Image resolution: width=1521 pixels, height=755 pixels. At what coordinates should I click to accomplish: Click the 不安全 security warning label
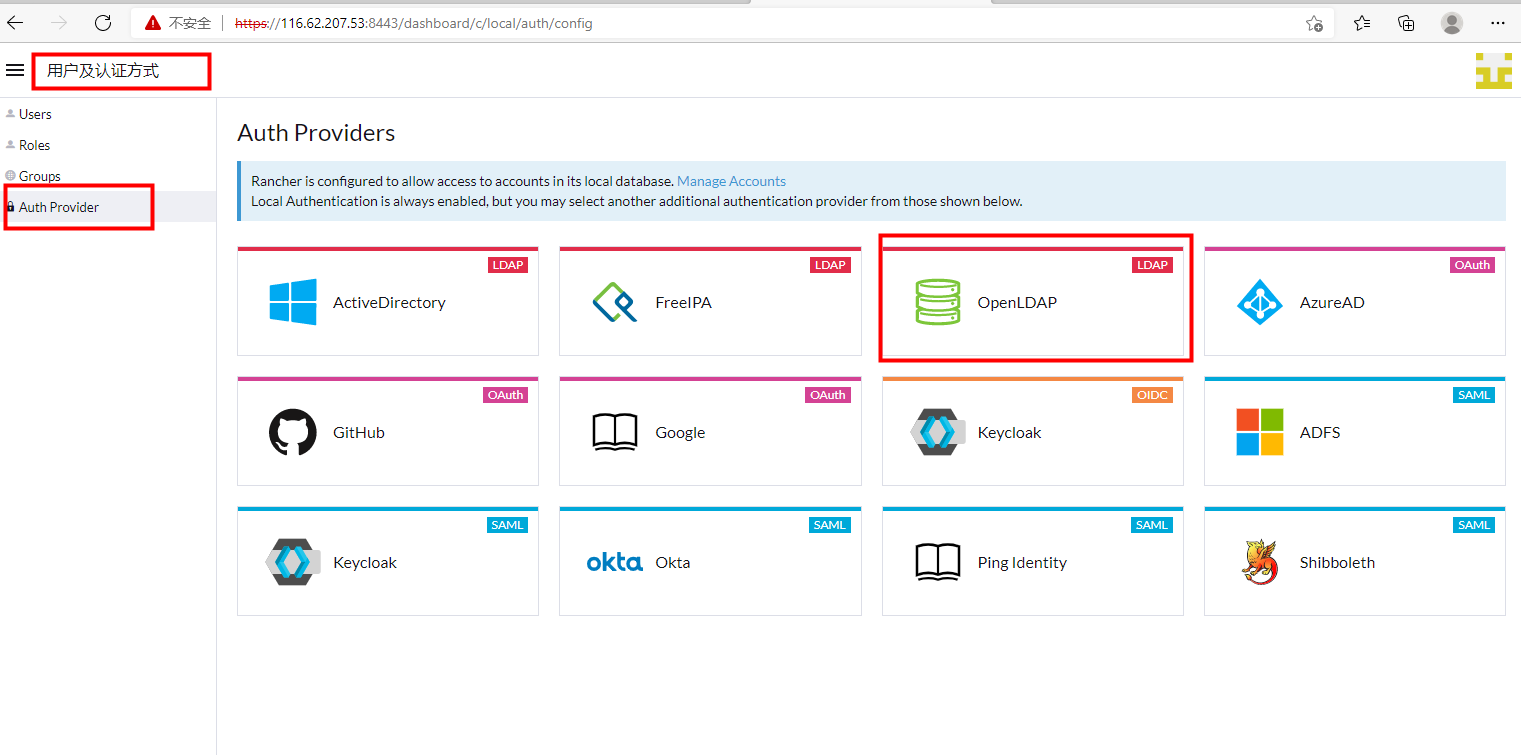pyautogui.click(x=190, y=23)
